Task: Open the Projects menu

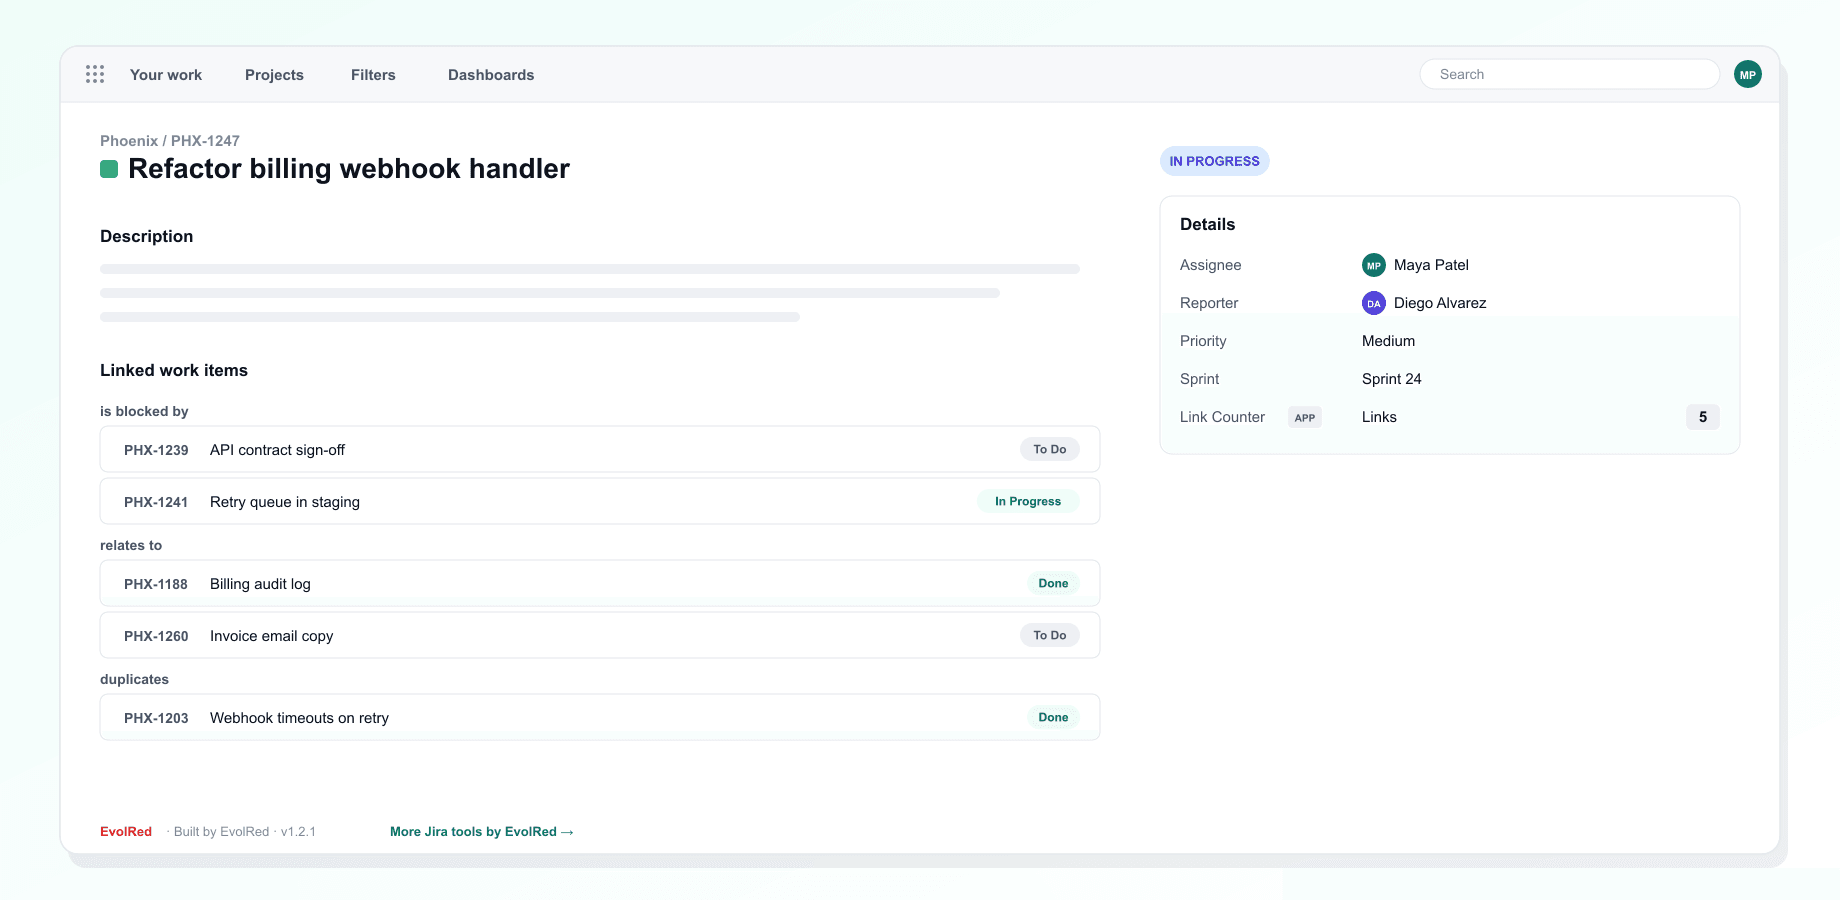Action: click(x=274, y=75)
